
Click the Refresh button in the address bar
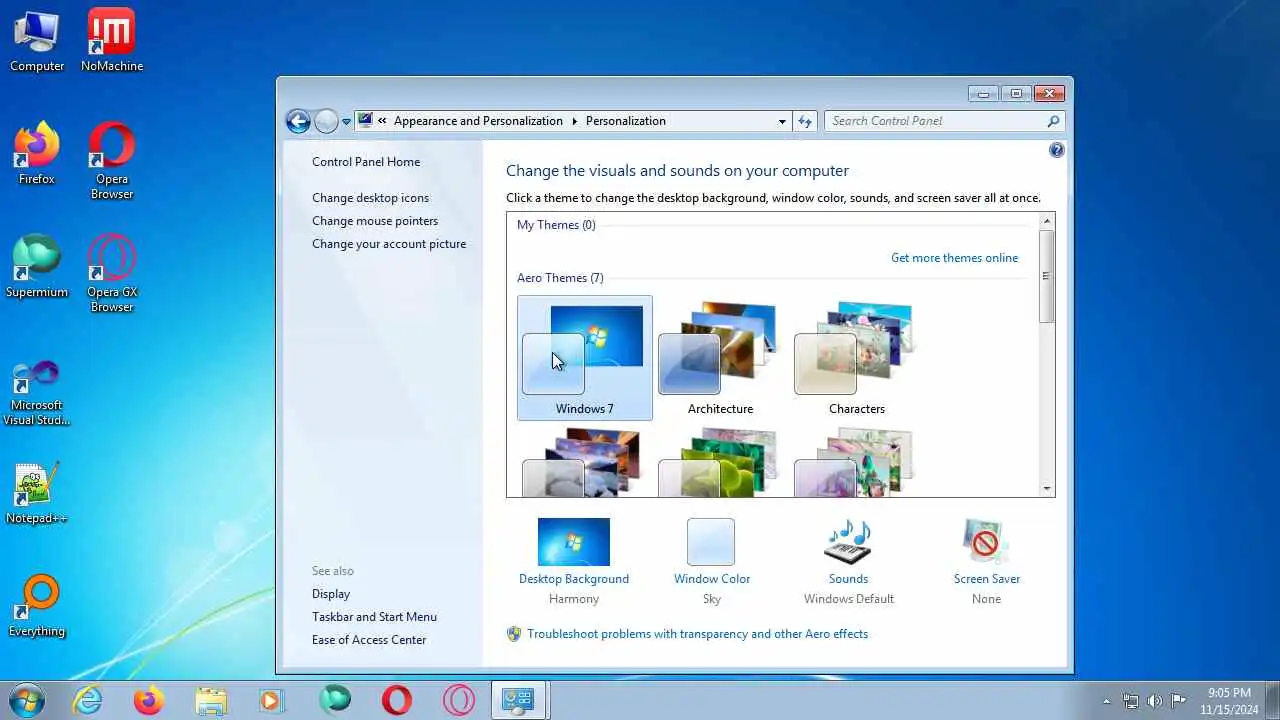click(805, 121)
